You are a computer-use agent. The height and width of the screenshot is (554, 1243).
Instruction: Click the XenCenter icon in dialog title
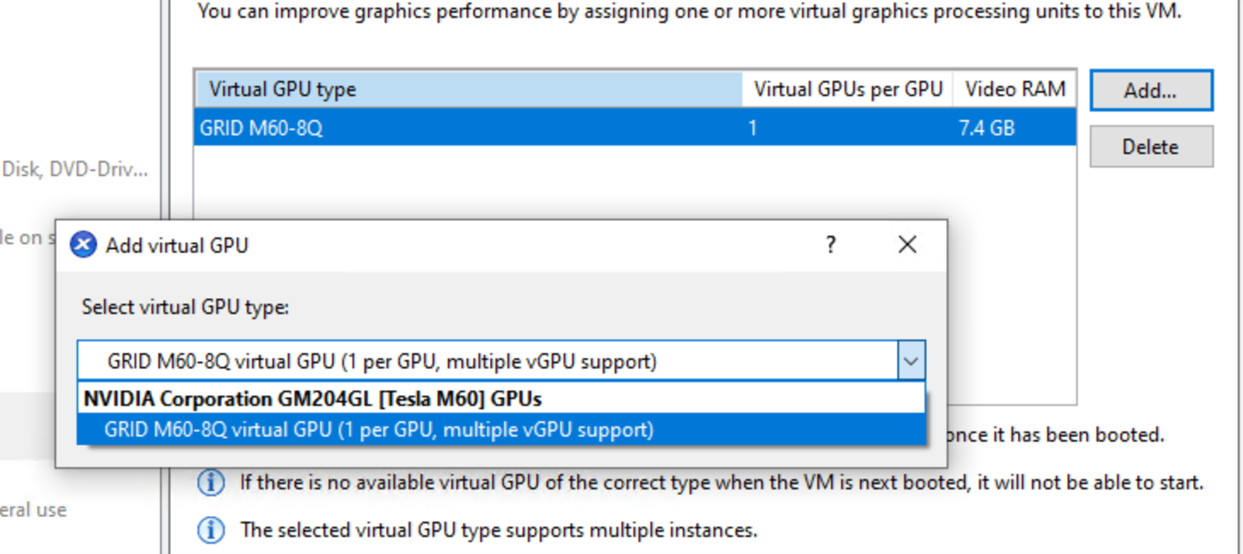point(83,244)
